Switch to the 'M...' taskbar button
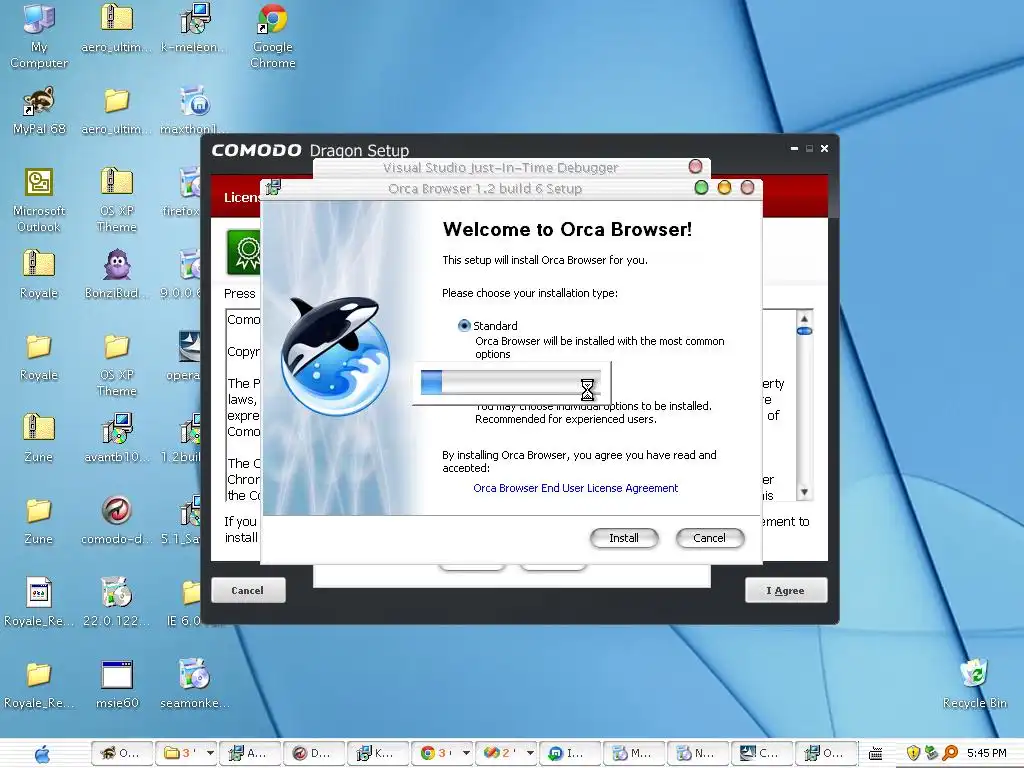This screenshot has width=1024, height=768. point(633,753)
